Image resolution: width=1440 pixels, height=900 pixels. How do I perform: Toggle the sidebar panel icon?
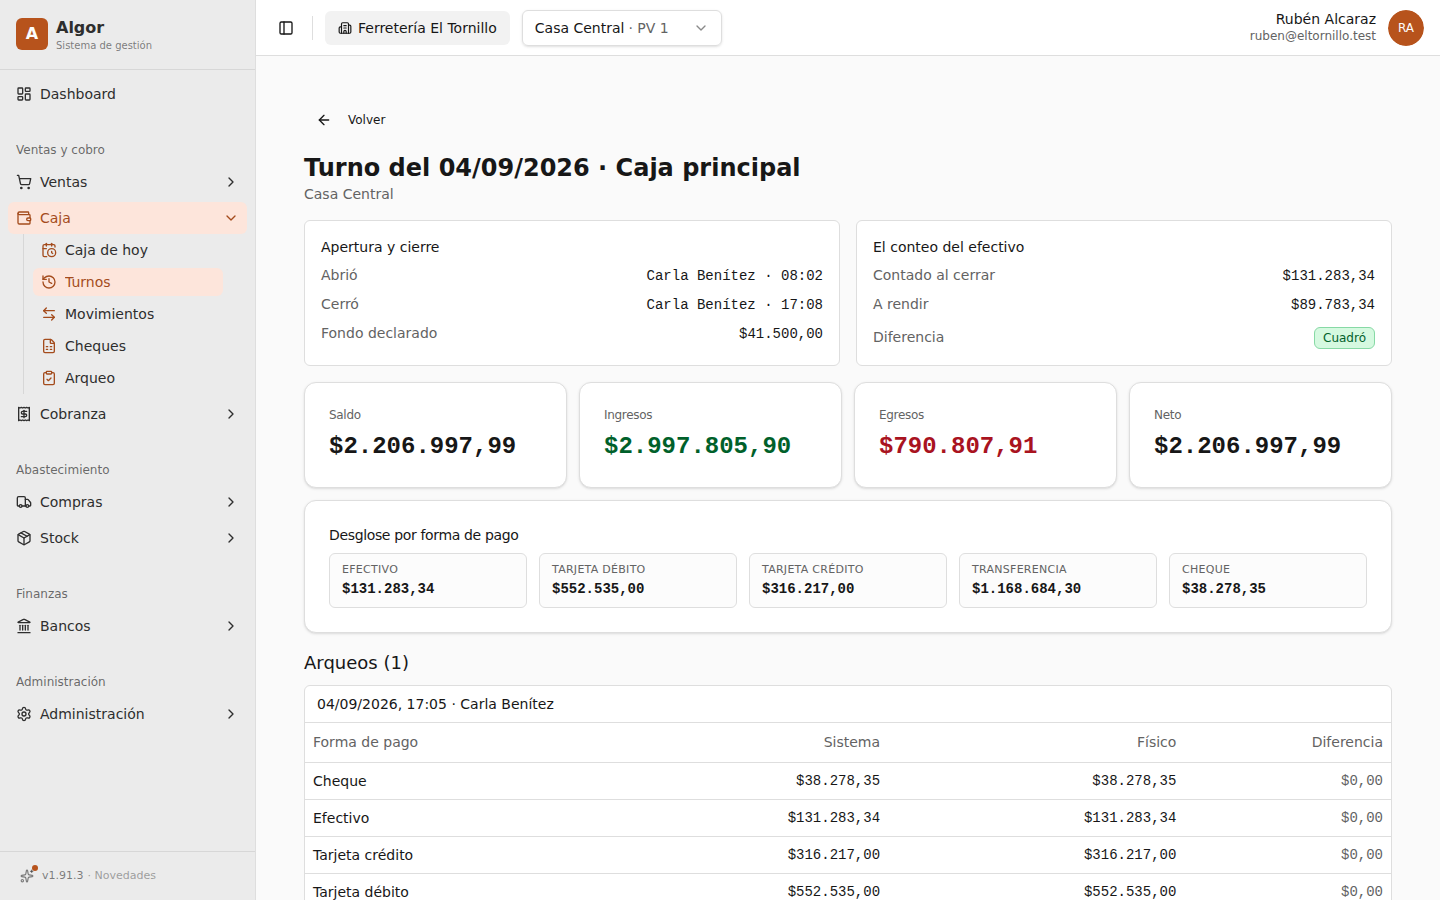pyautogui.click(x=286, y=28)
